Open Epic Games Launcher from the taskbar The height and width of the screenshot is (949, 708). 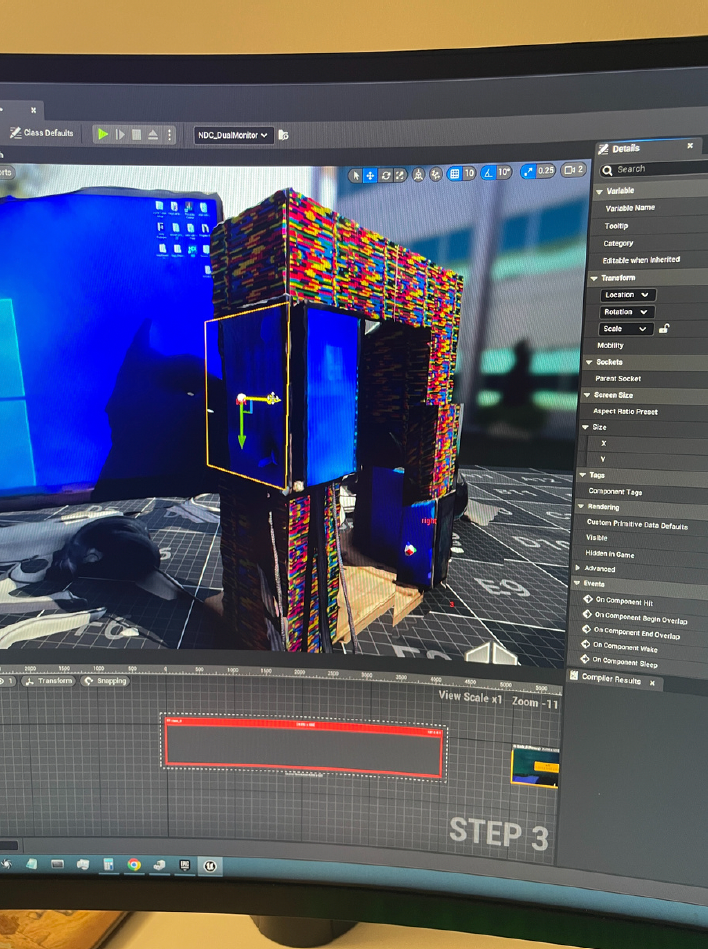(185, 865)
